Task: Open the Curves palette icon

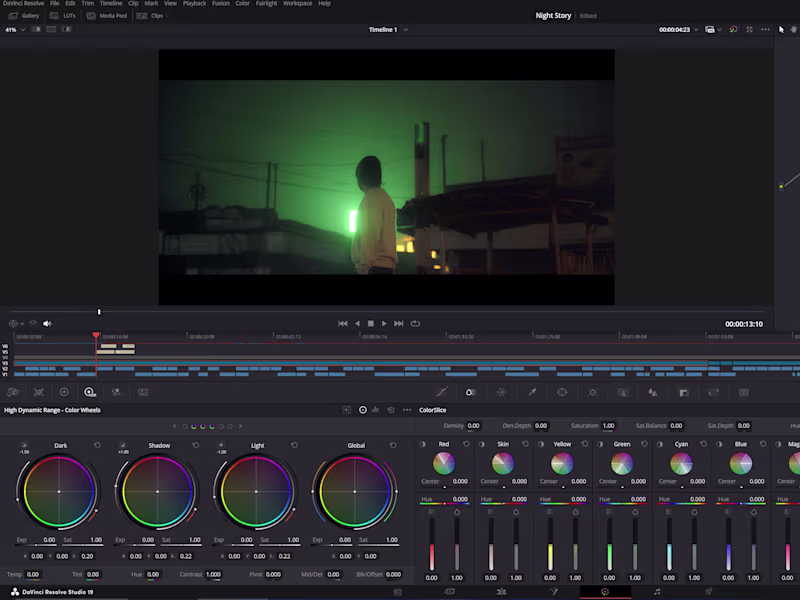Action: tap(441, 393)
